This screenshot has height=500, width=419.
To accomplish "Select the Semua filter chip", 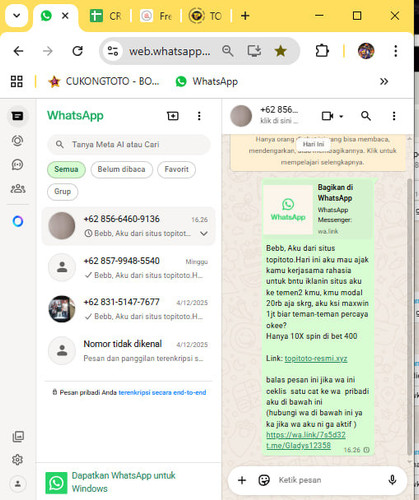I will point(66,169).
